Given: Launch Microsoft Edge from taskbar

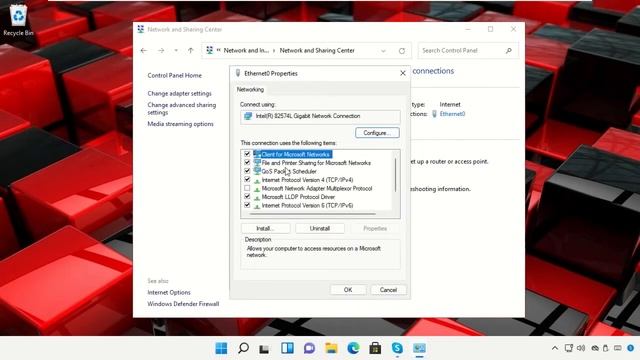Looking at the screenshot, I should click(353, 348).
